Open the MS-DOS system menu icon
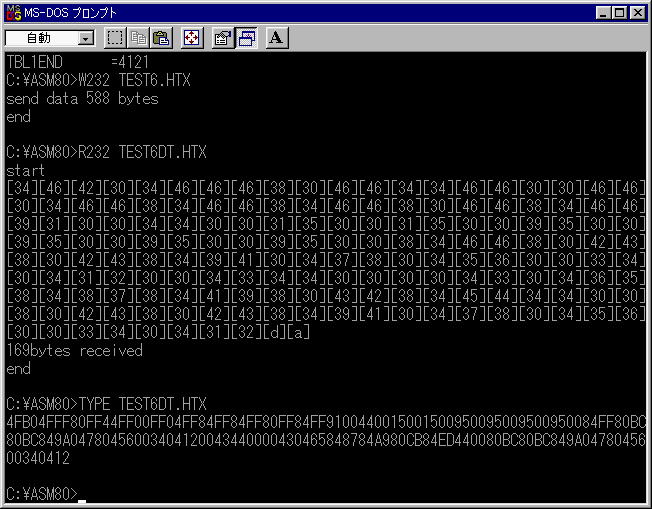The width and height of the screenshot is (652, 509). [x=12, y=12]
